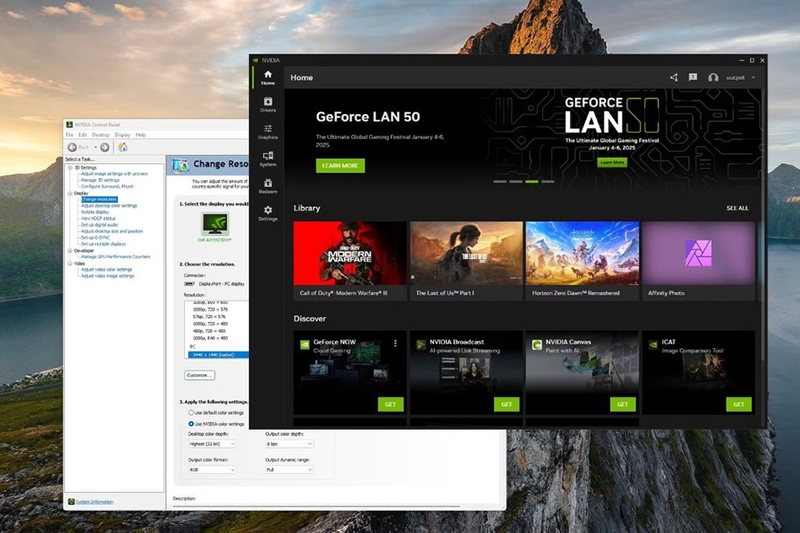The image size is (800, 533).
Task: Click GET on the NVIDIA Broadcast card
Action: point(507,404)
